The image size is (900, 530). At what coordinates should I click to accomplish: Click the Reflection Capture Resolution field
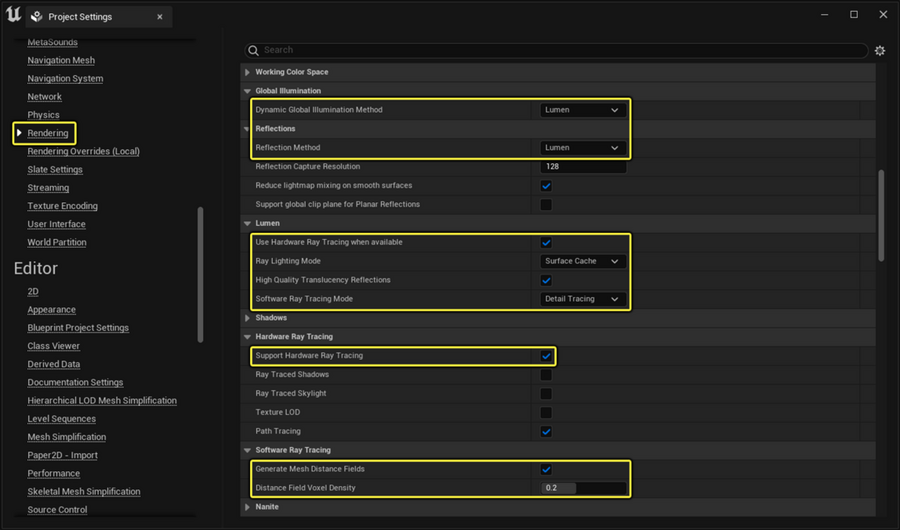click(x=583, y=166)
